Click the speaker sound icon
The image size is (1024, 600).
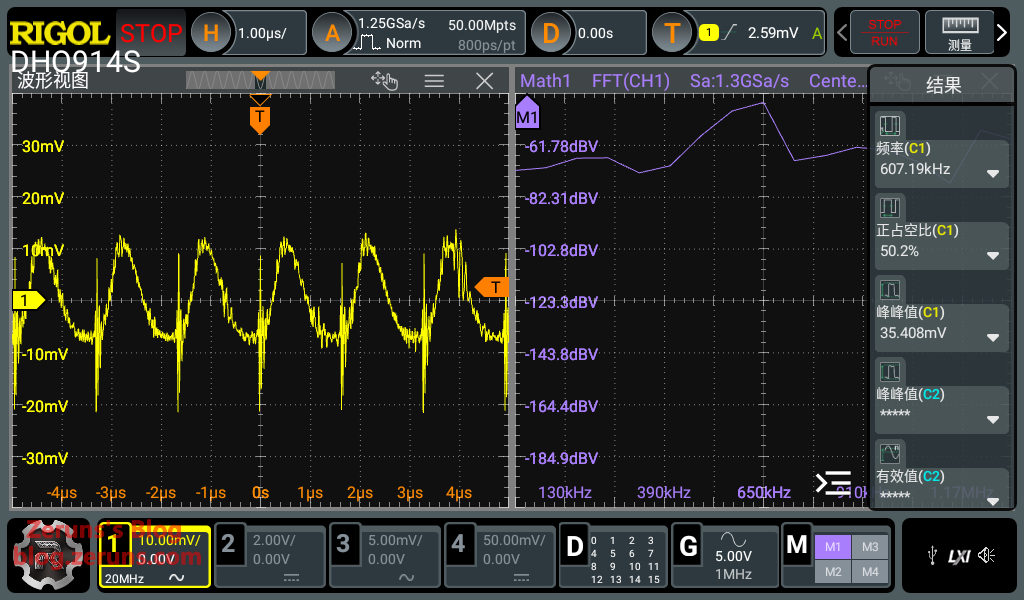point(987,555)
